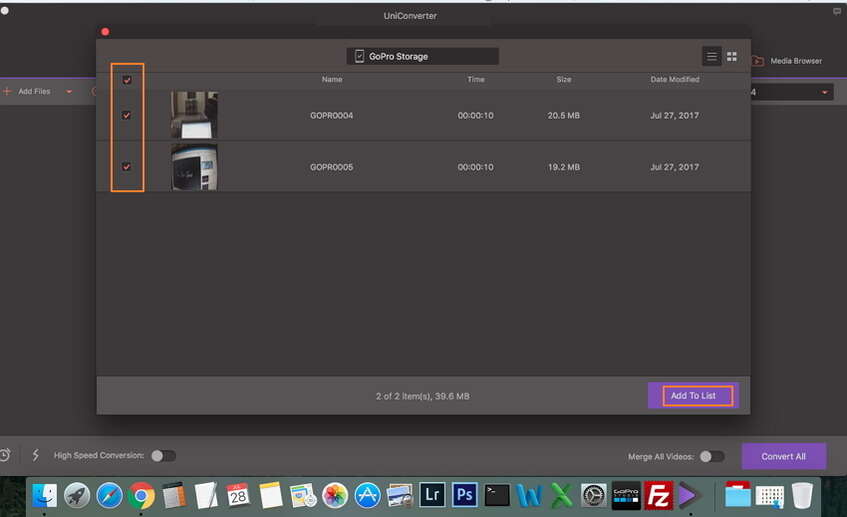Image resolution: width=847 pixels, height=517 pixels.
Task: Open the Trash in the dock
Action: (x=802, y=495)
